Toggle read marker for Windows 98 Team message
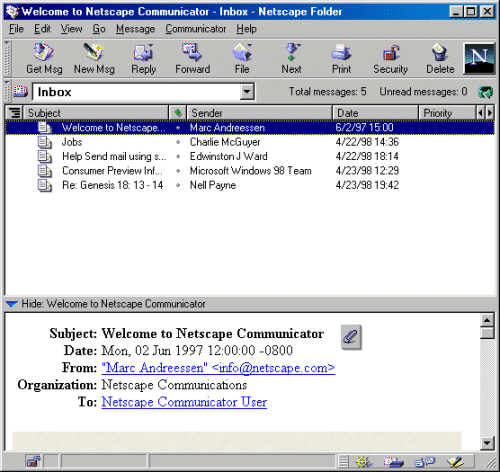The height and width of the screenshot is (472, 500). (178, 171)
